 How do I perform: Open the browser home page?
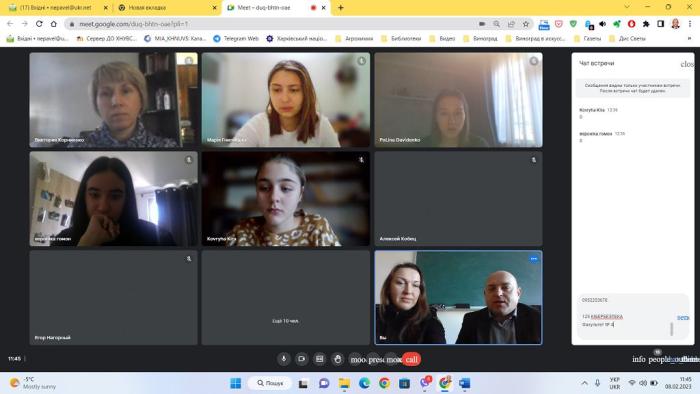click(x=54, y=24)
